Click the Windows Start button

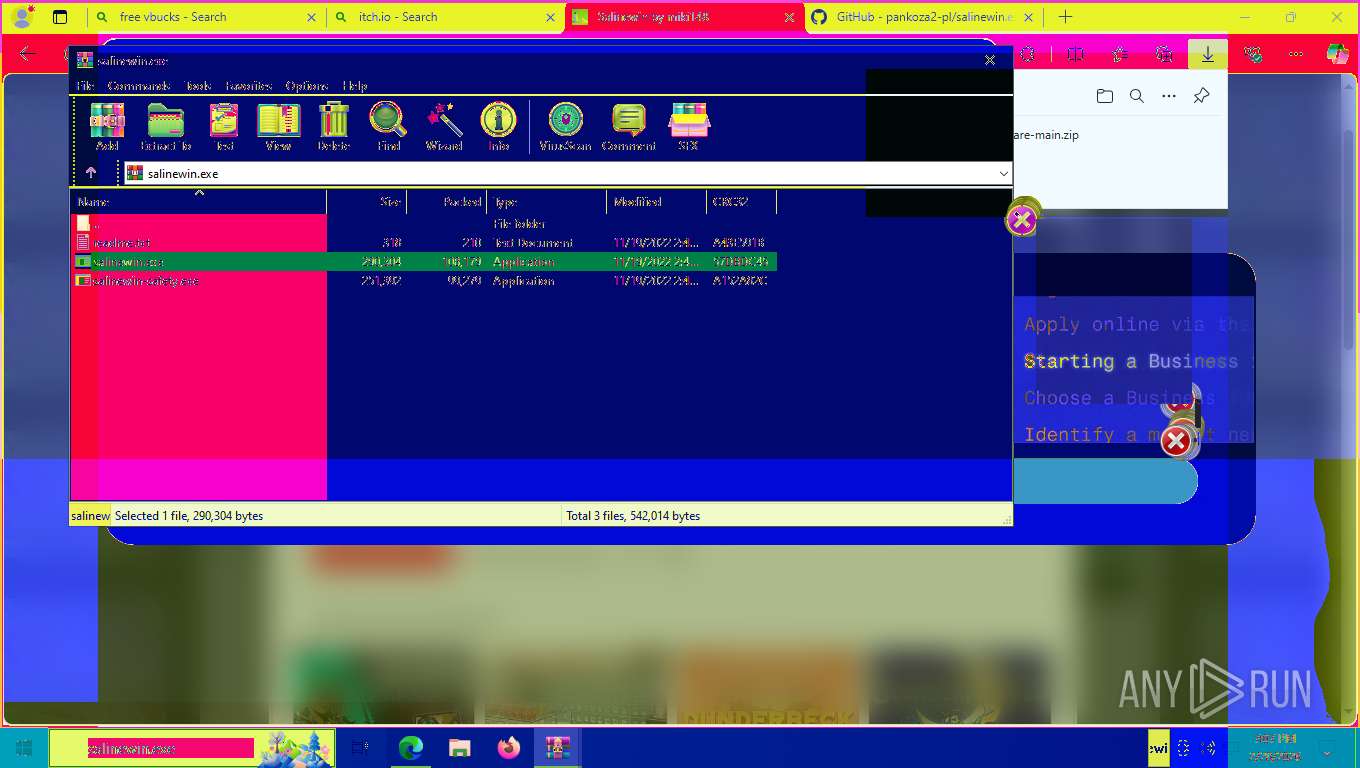coord(24,748)
